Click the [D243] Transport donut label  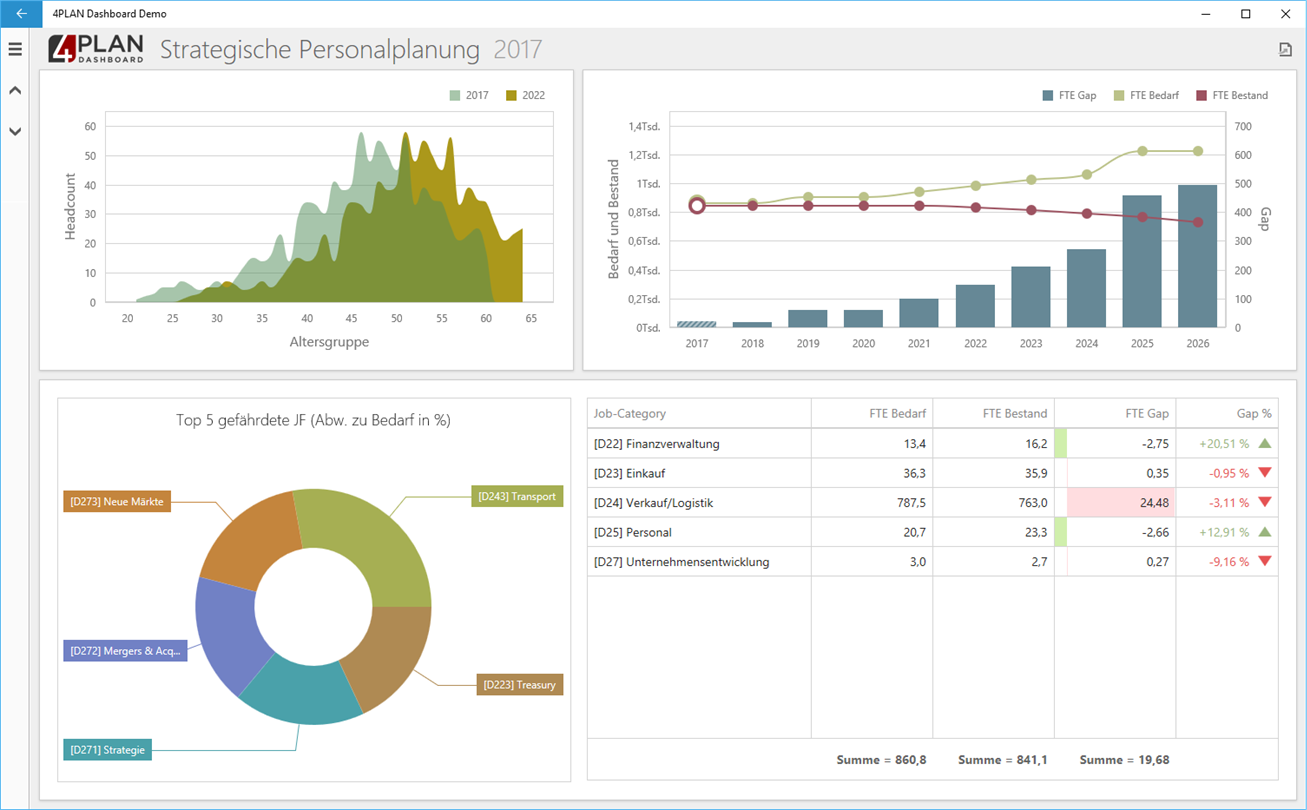(517, 497)
